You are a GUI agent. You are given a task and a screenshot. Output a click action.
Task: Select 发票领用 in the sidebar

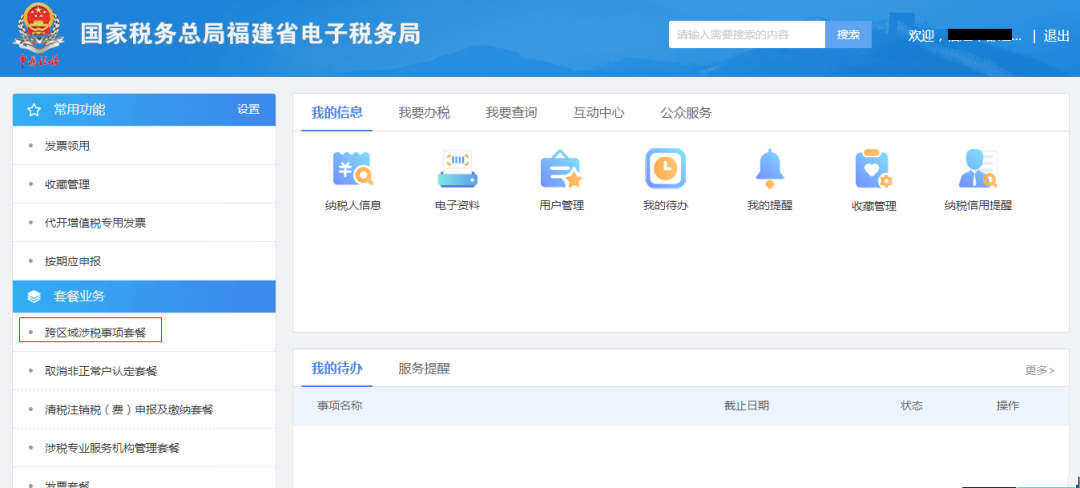pyautogui.click(x=67, y=146)
